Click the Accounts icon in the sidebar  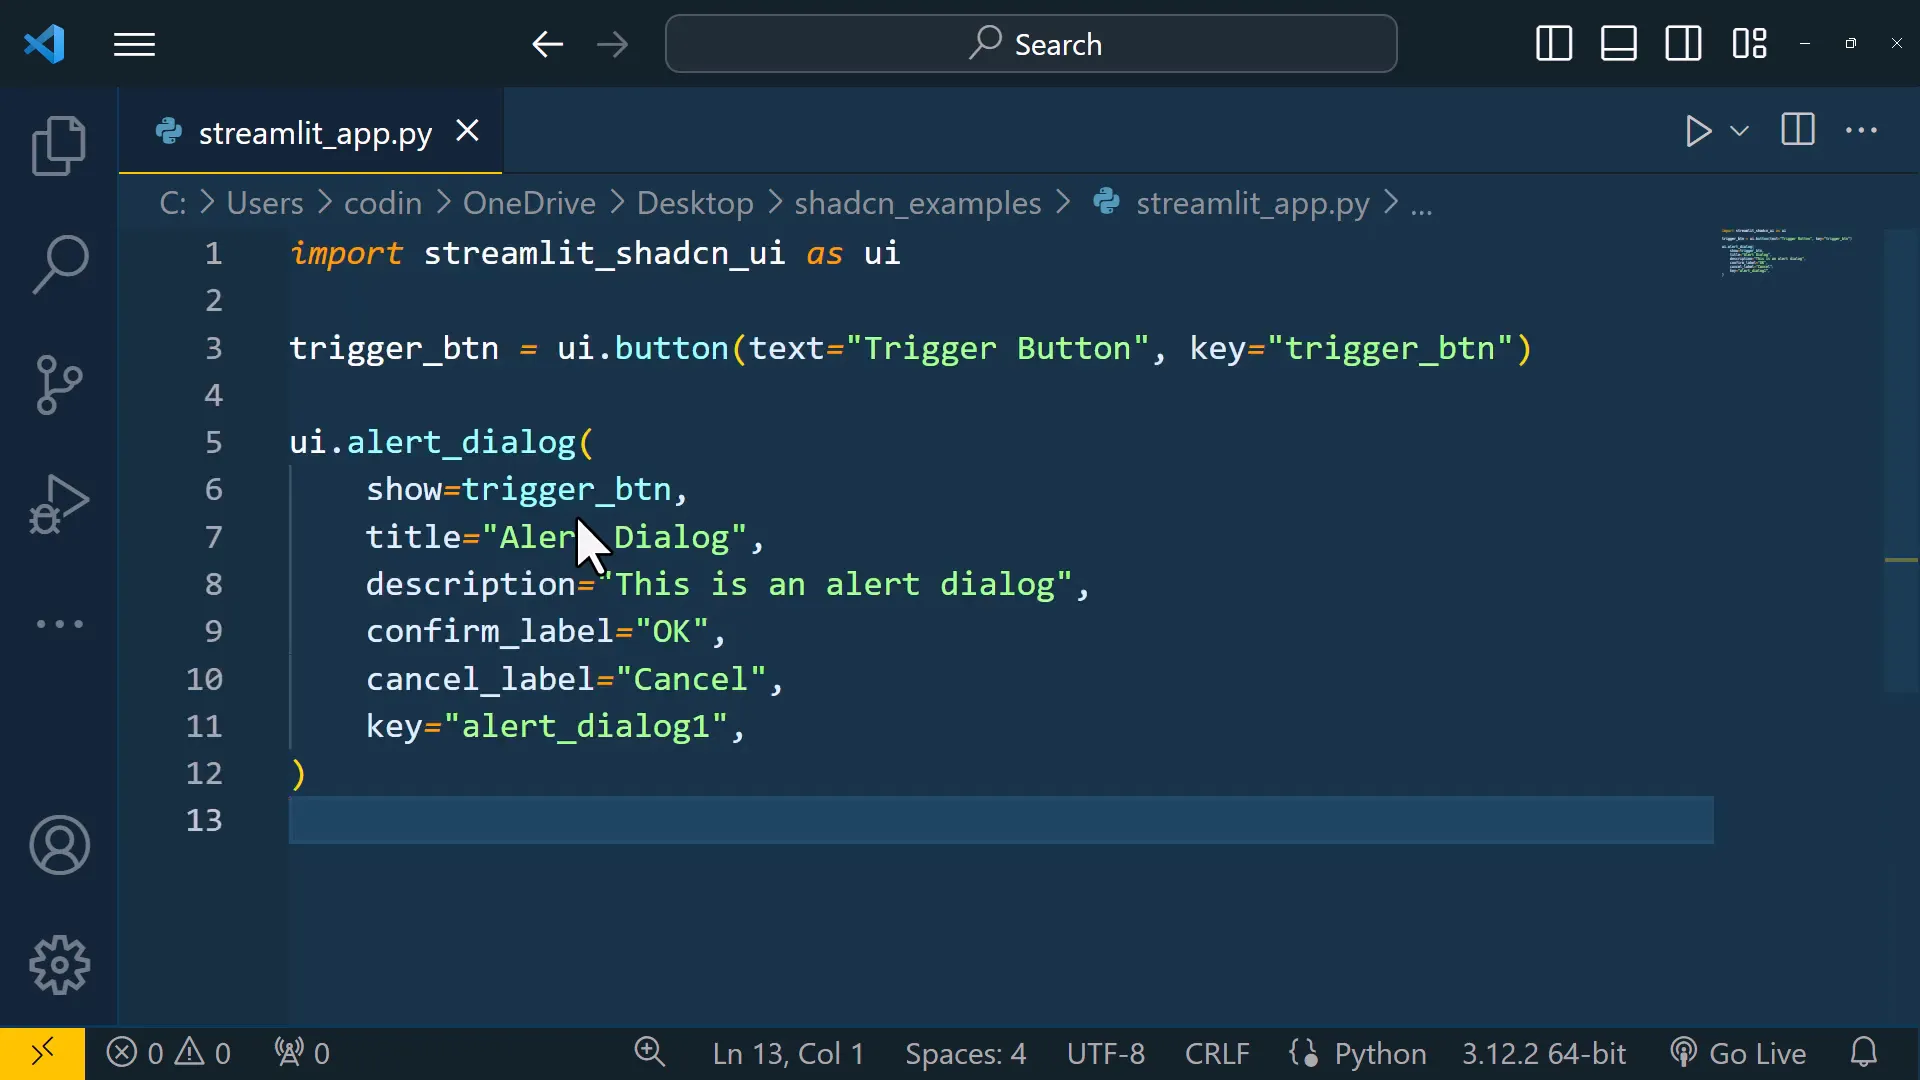(x=58, y=845)
